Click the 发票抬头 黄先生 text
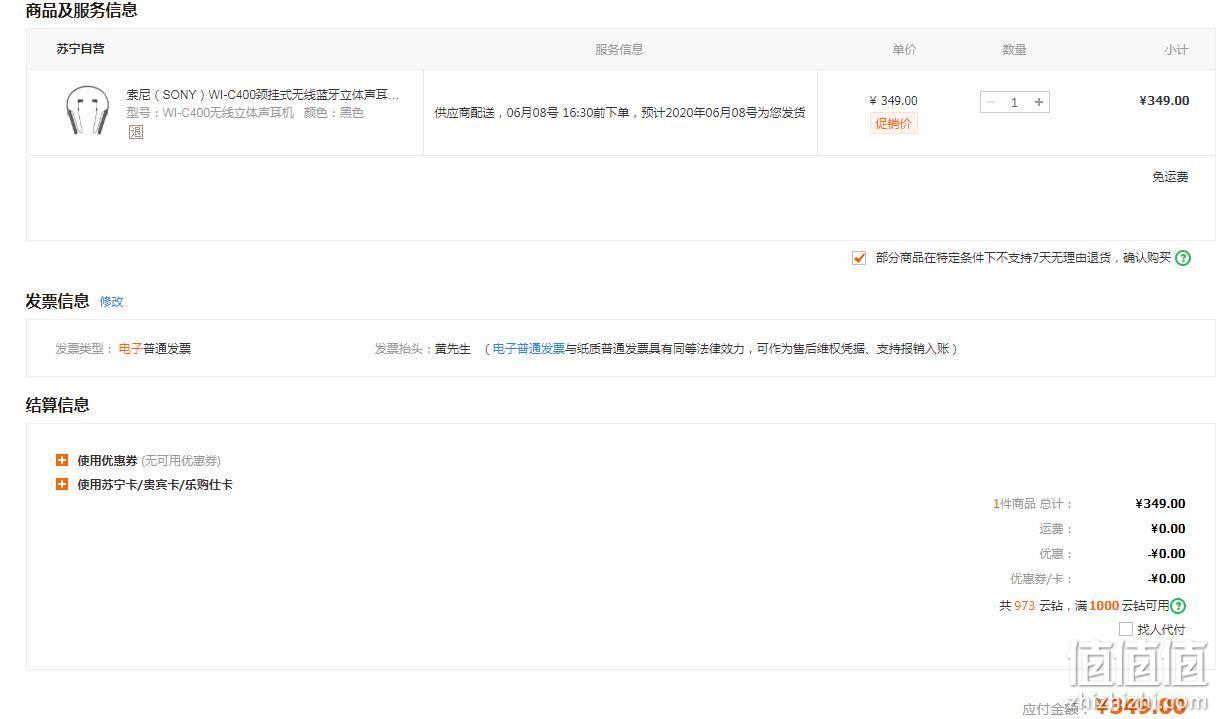Screen dimensions: 1217x719 click(422, 349)
